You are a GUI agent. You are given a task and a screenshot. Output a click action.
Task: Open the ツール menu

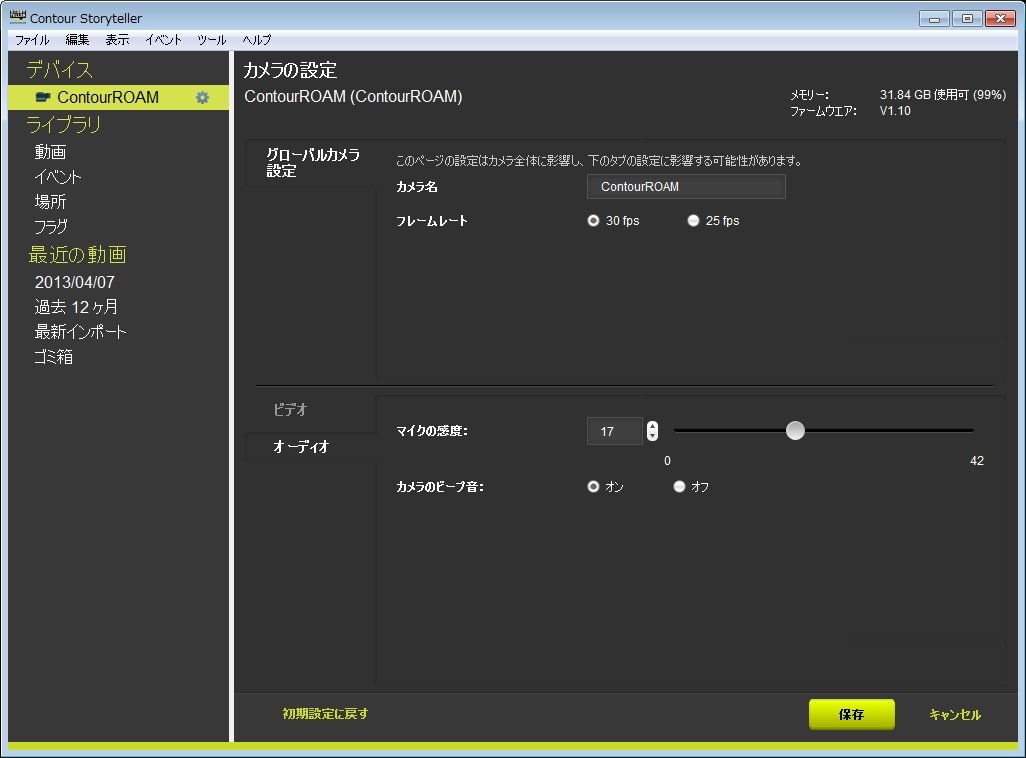(211, 40)
